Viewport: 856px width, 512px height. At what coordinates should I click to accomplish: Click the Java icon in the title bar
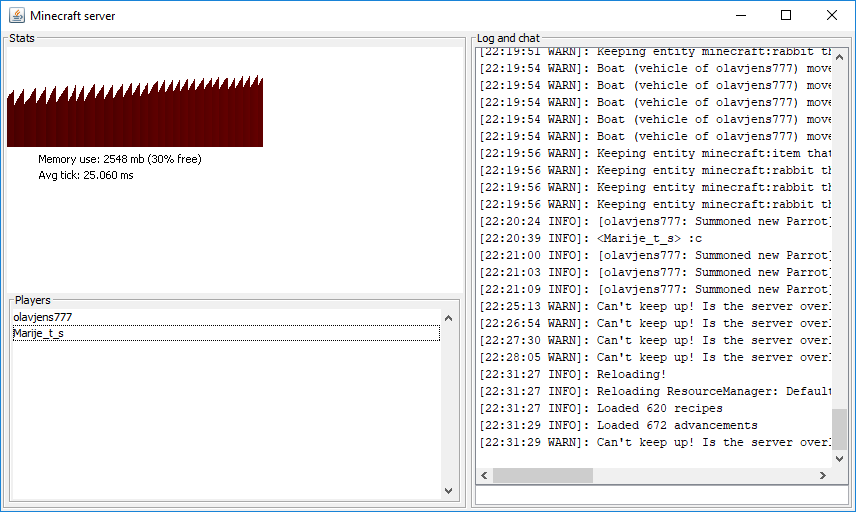tap(17, 15)
